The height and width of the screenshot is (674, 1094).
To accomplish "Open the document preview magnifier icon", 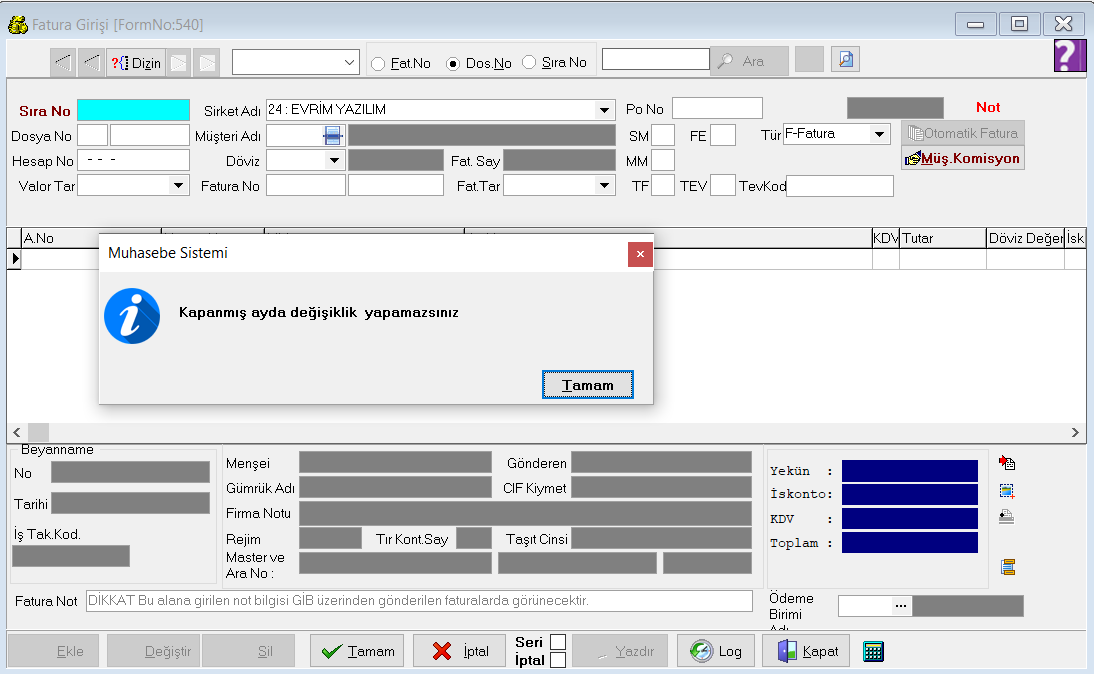I will pyautogui.click(x=846, y=59).
